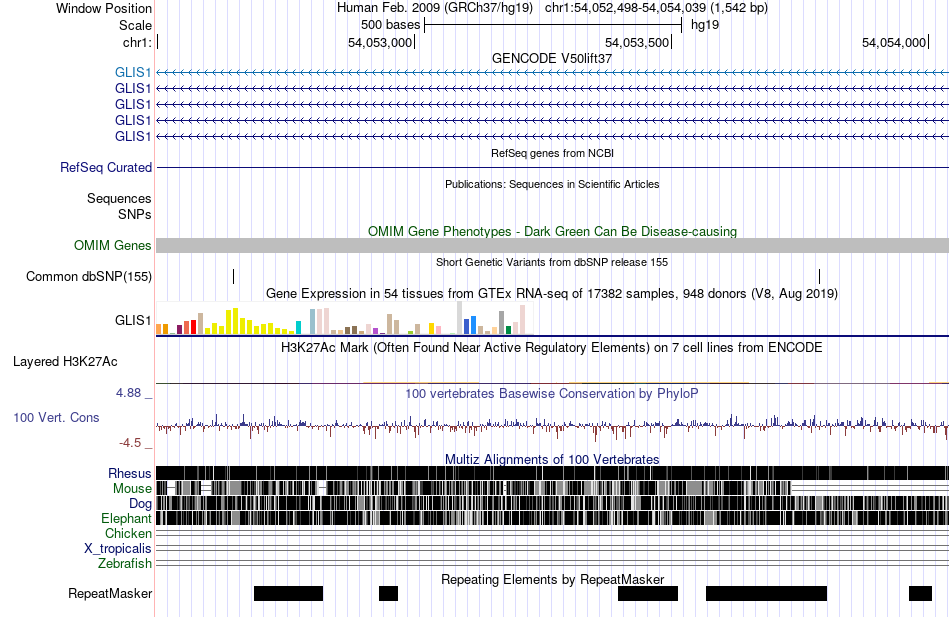Click the 54,053,500 ruler position
The image size is (950, 617).
pos(637,42)
